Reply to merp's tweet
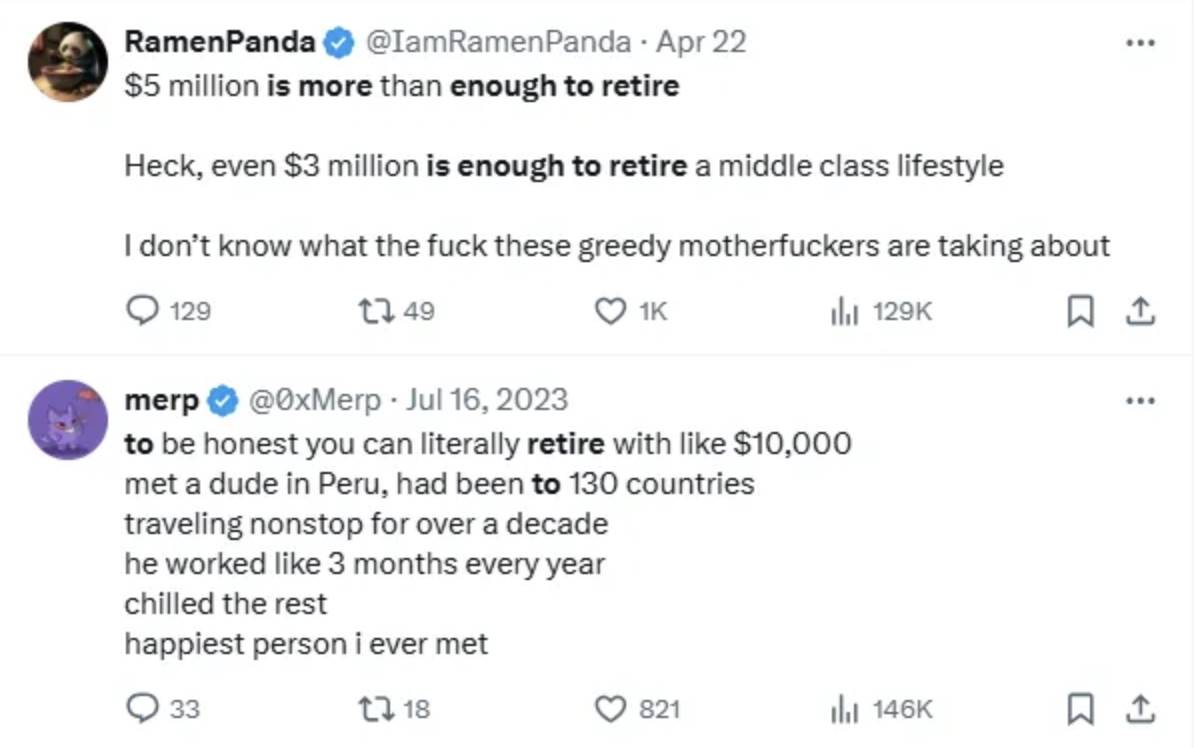This screenshot has height=748, width=1194. click(x=147, y=709)
